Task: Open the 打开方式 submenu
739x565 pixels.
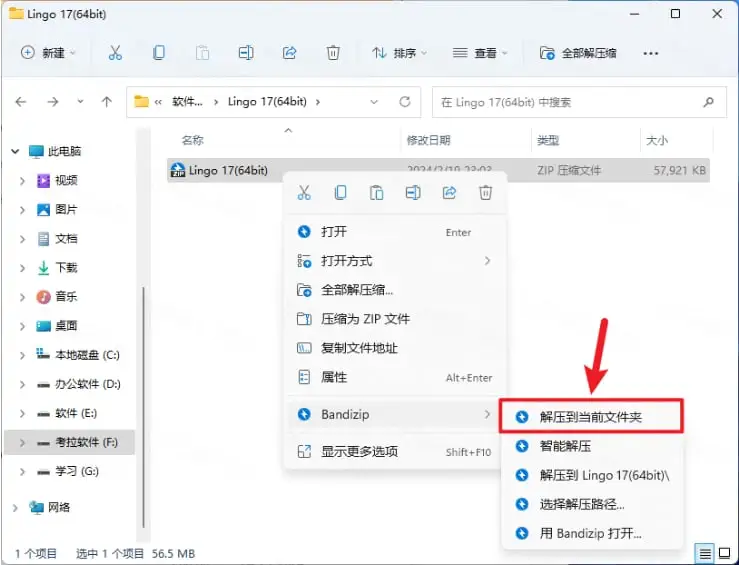Action: (x=395, y=261)
